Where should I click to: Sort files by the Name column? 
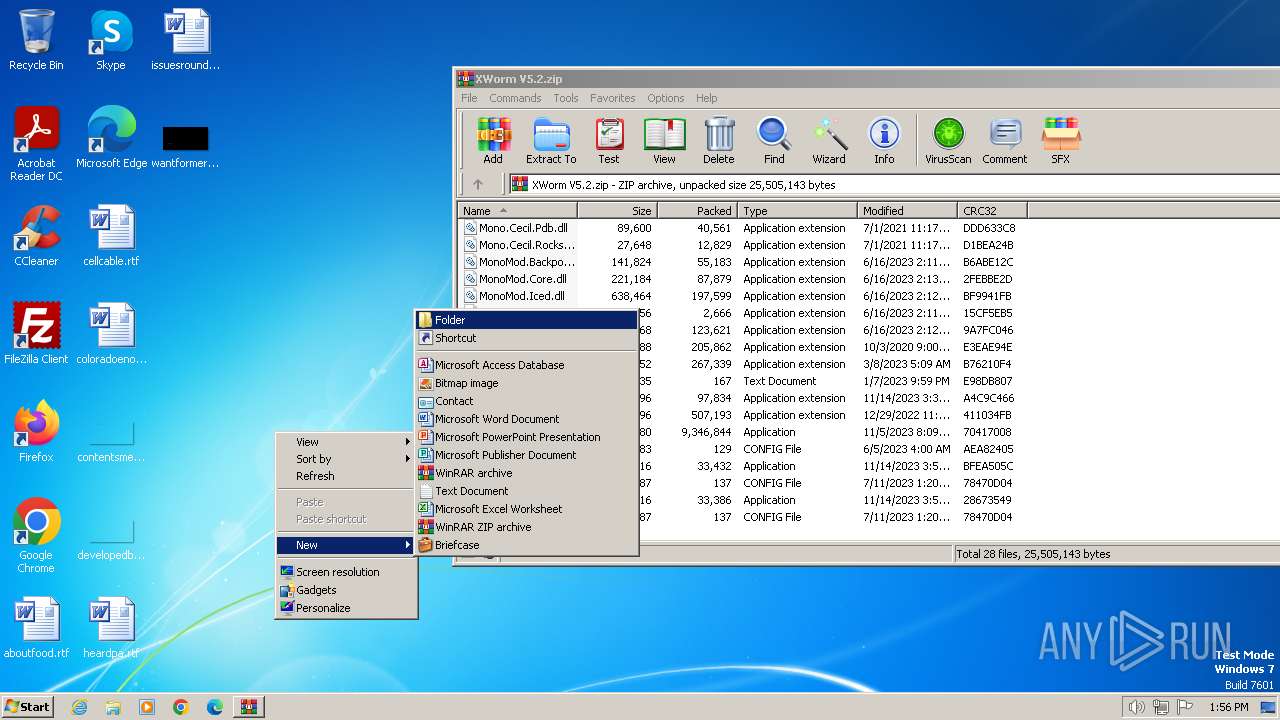click(518, 211)
